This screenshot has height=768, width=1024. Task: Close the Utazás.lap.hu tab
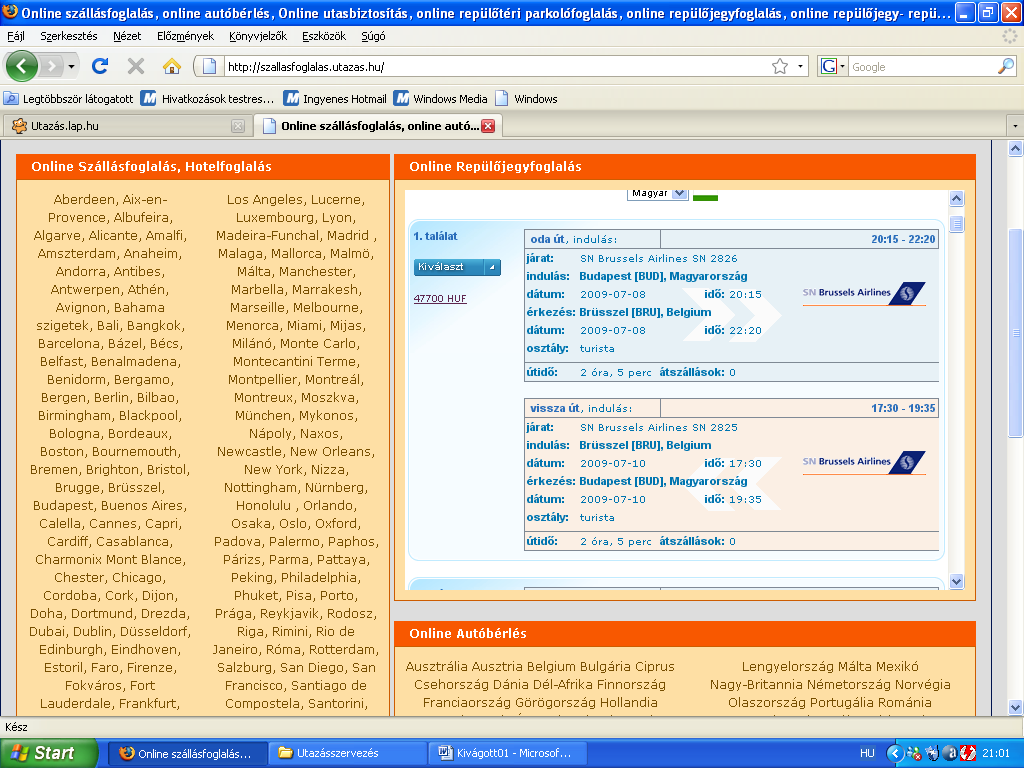click(238, 126)
